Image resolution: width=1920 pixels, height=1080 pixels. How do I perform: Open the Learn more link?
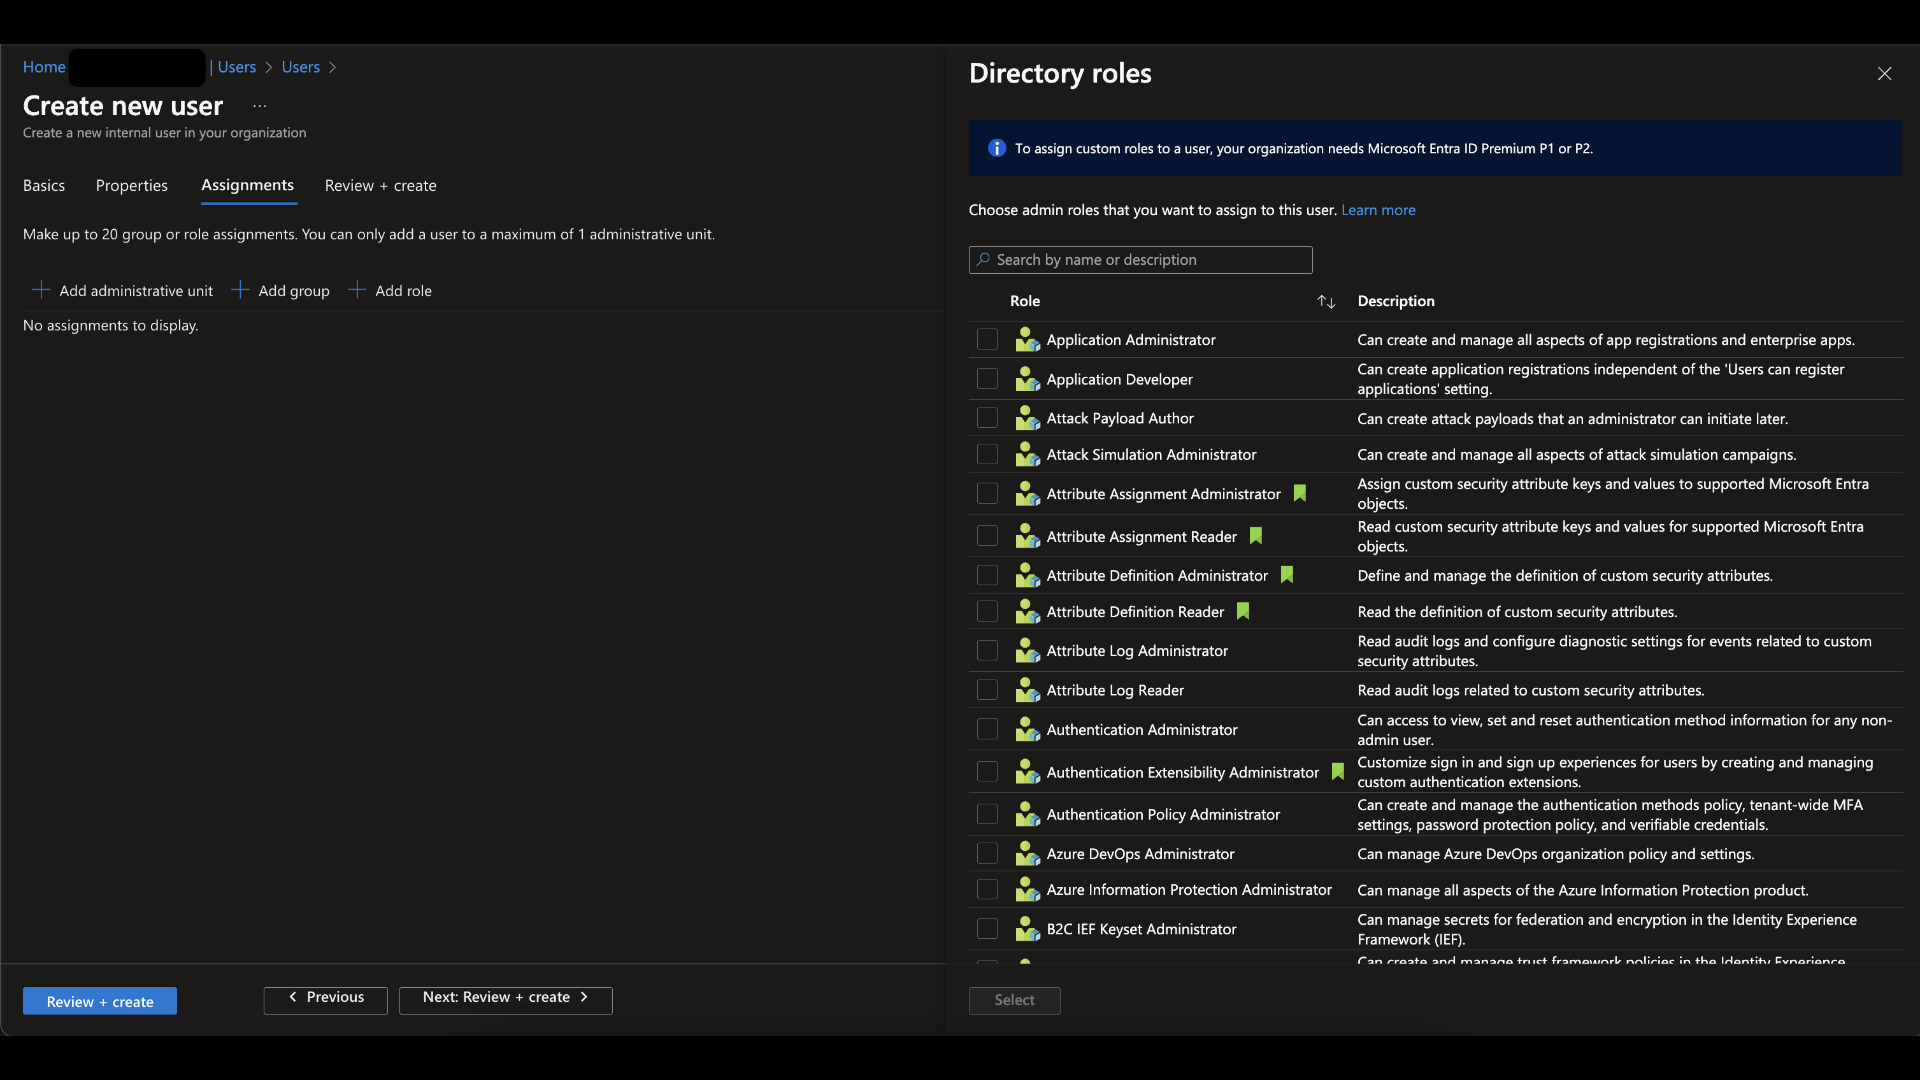(x=1378, y=210)
